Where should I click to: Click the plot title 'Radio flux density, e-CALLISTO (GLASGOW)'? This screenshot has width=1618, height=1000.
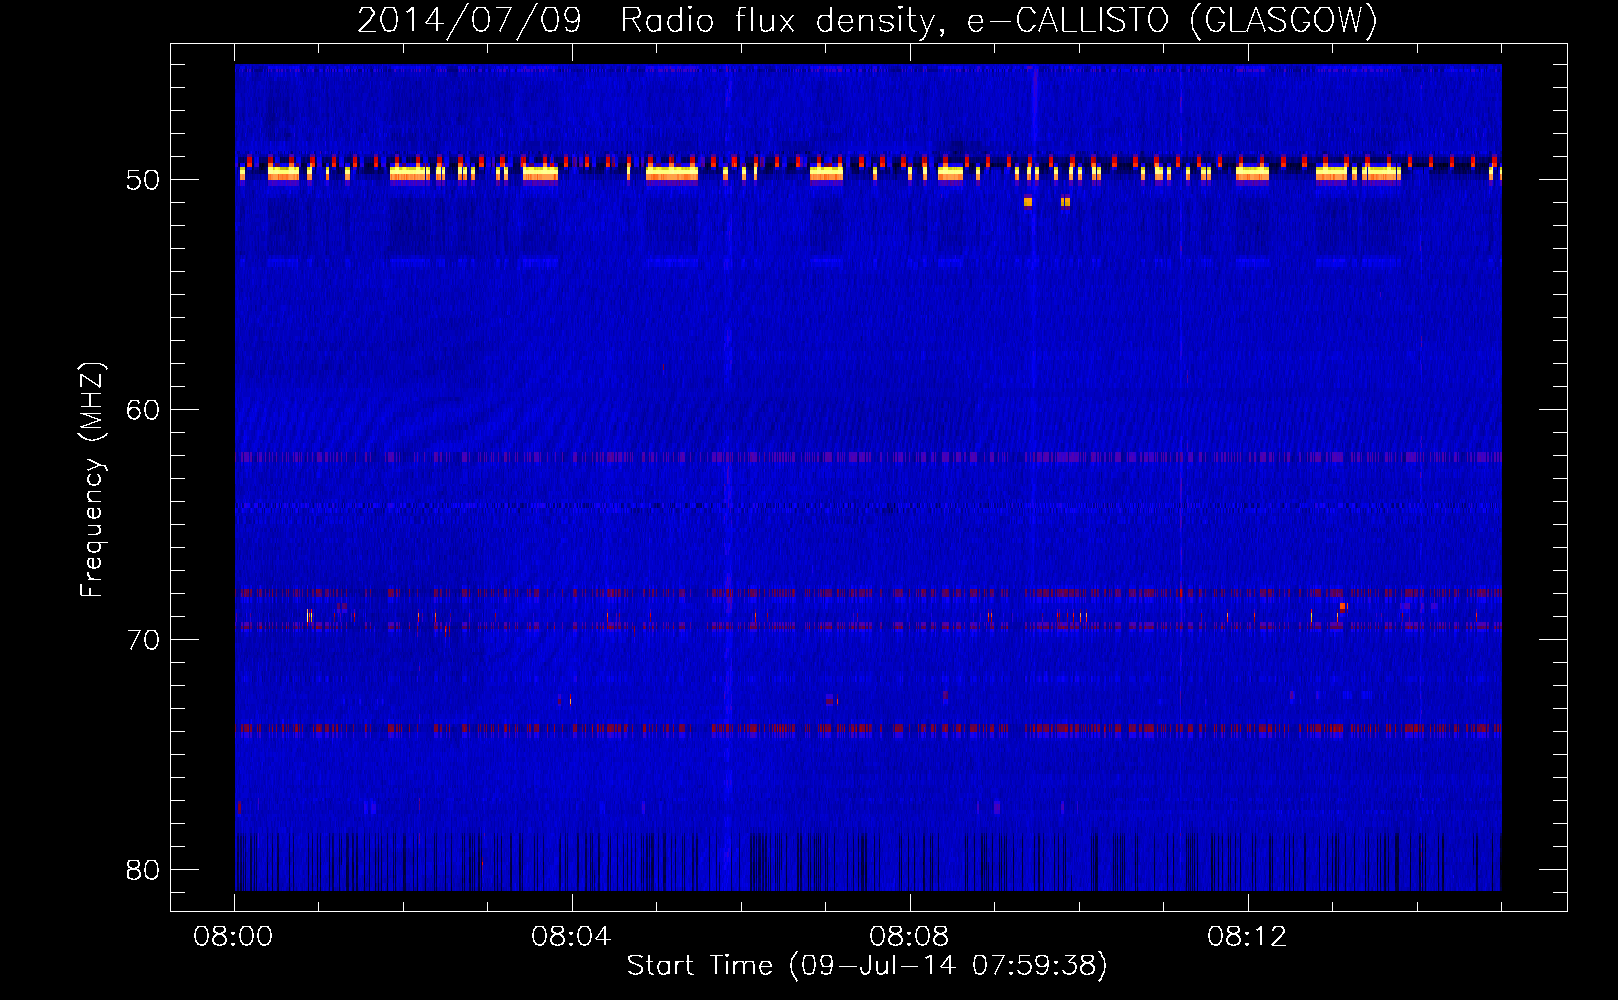coord(999,20)
